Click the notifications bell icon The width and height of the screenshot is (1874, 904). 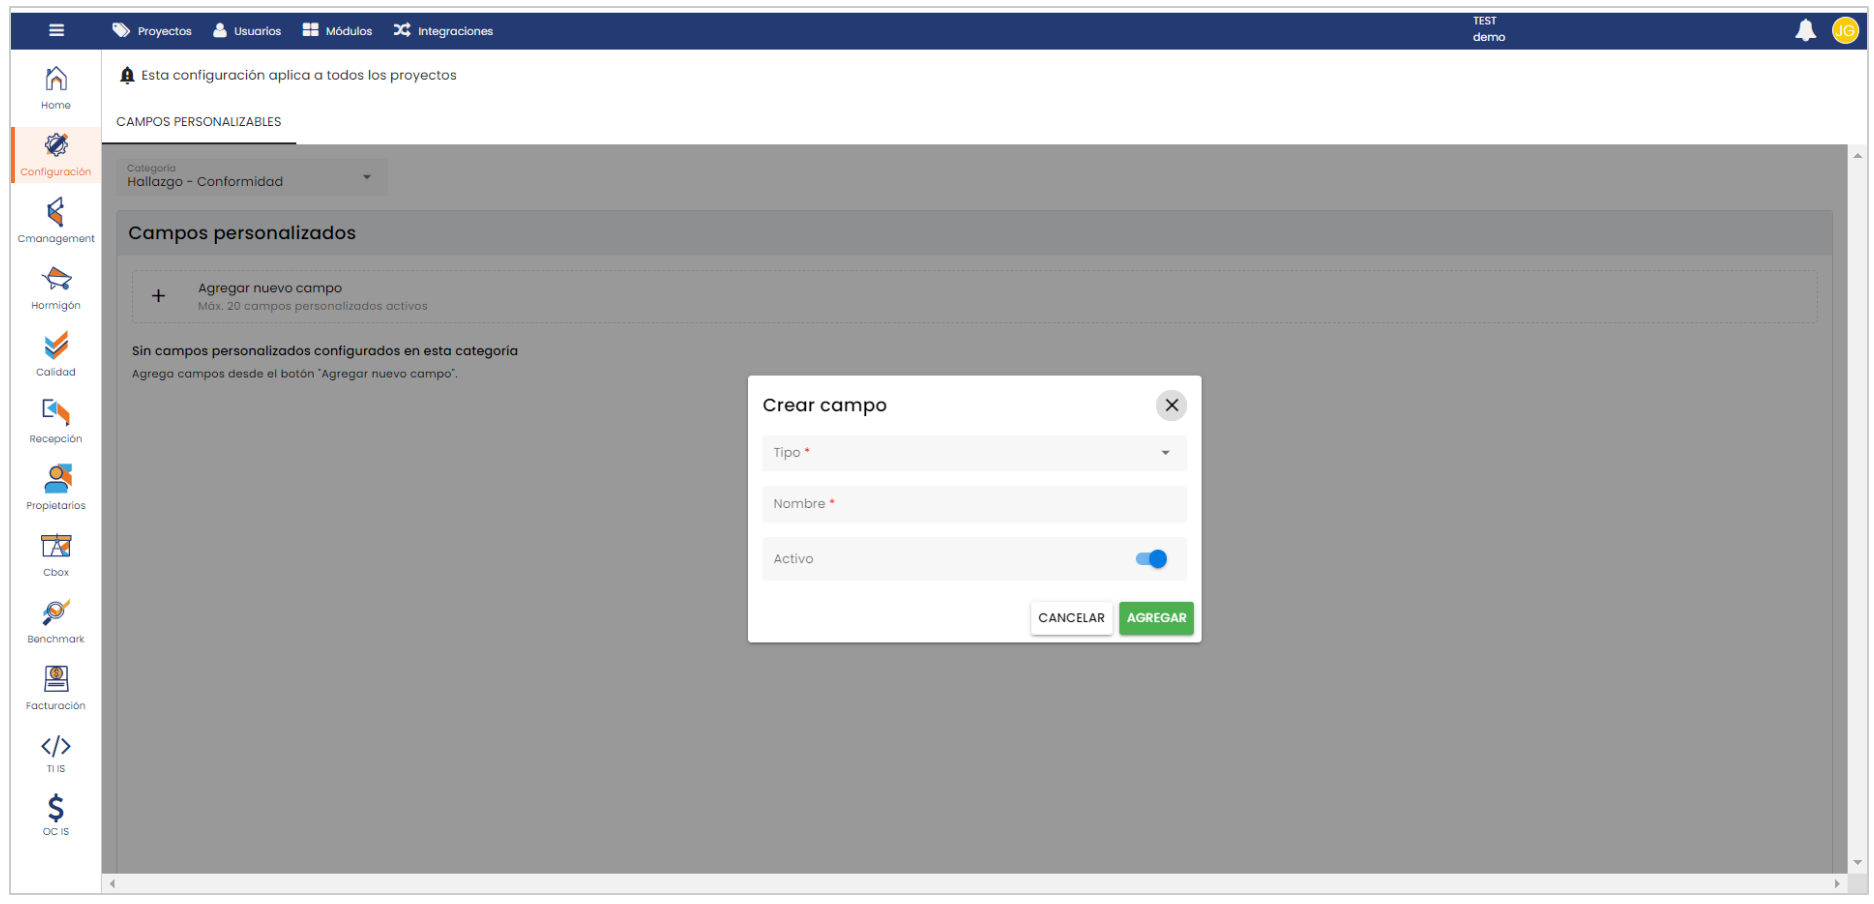click(1805, 31)
